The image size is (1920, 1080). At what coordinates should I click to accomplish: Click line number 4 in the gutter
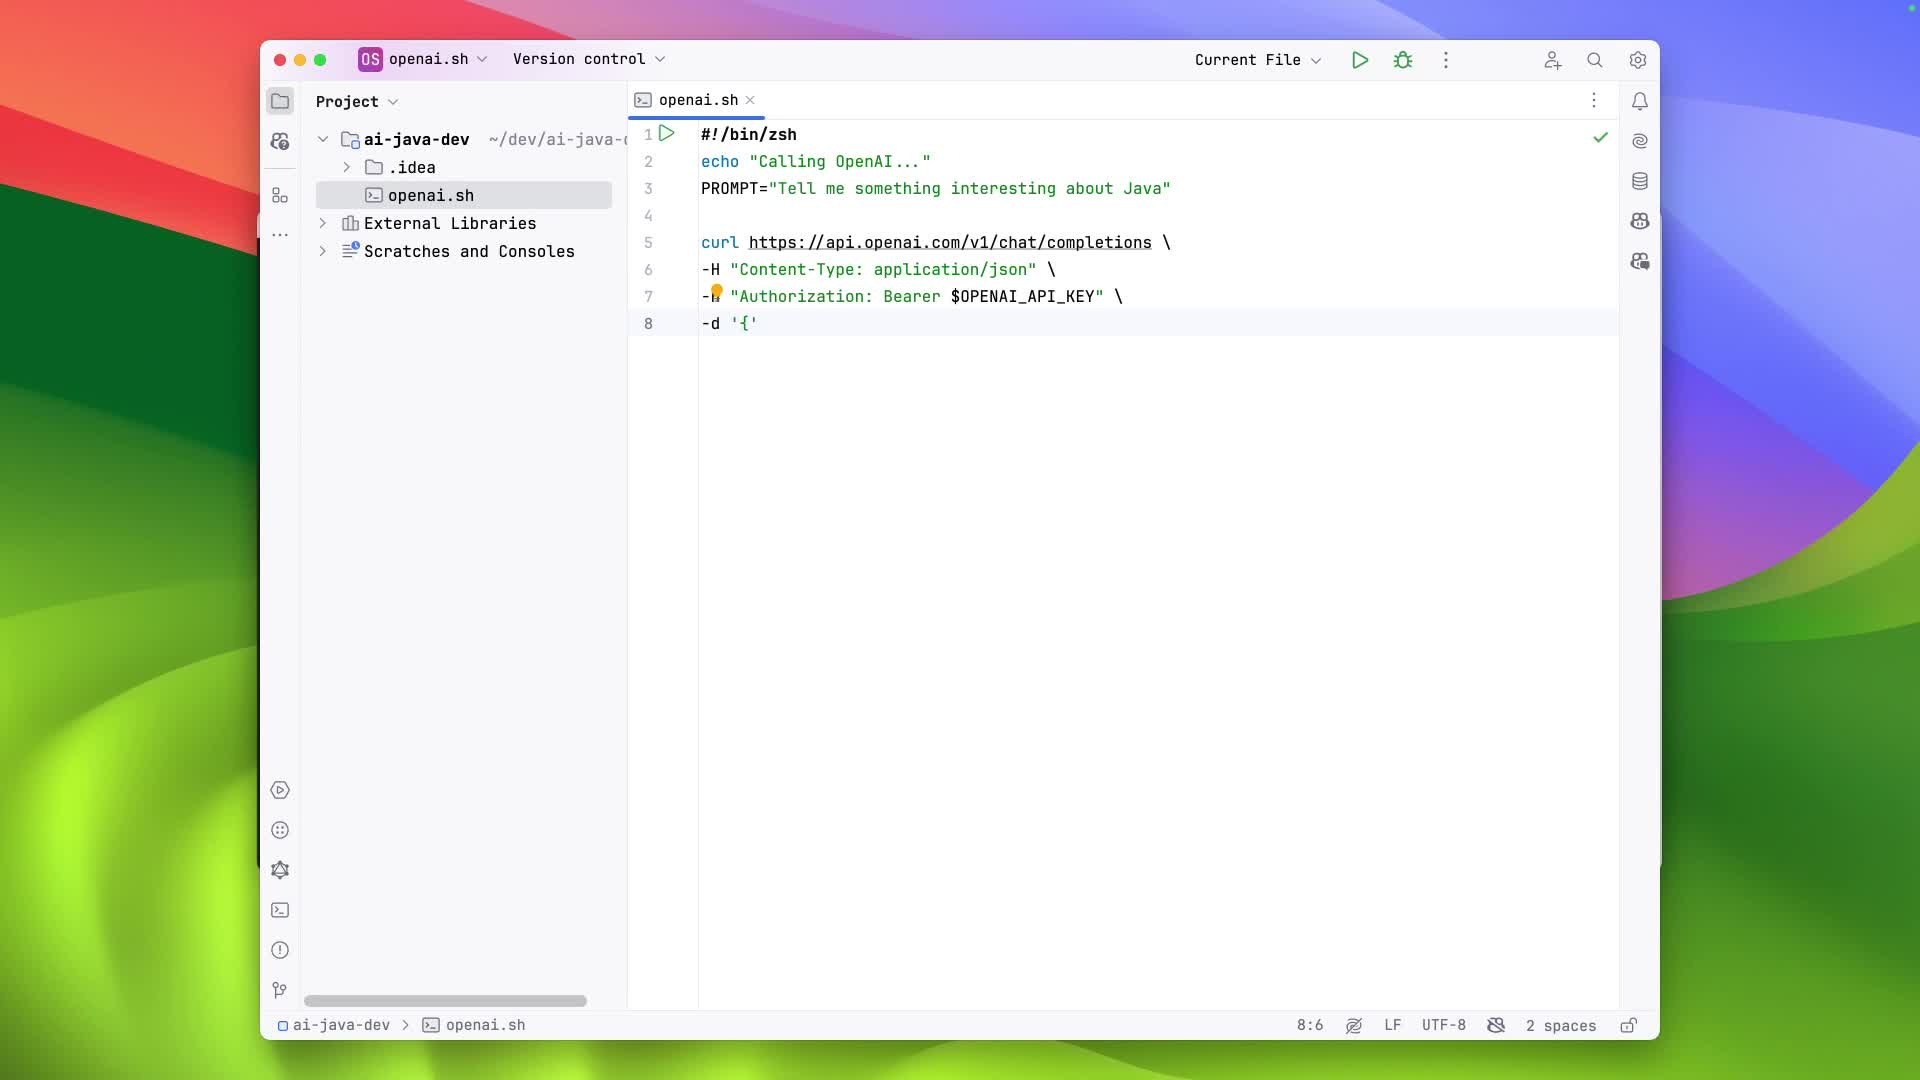(x=648, y=216)
